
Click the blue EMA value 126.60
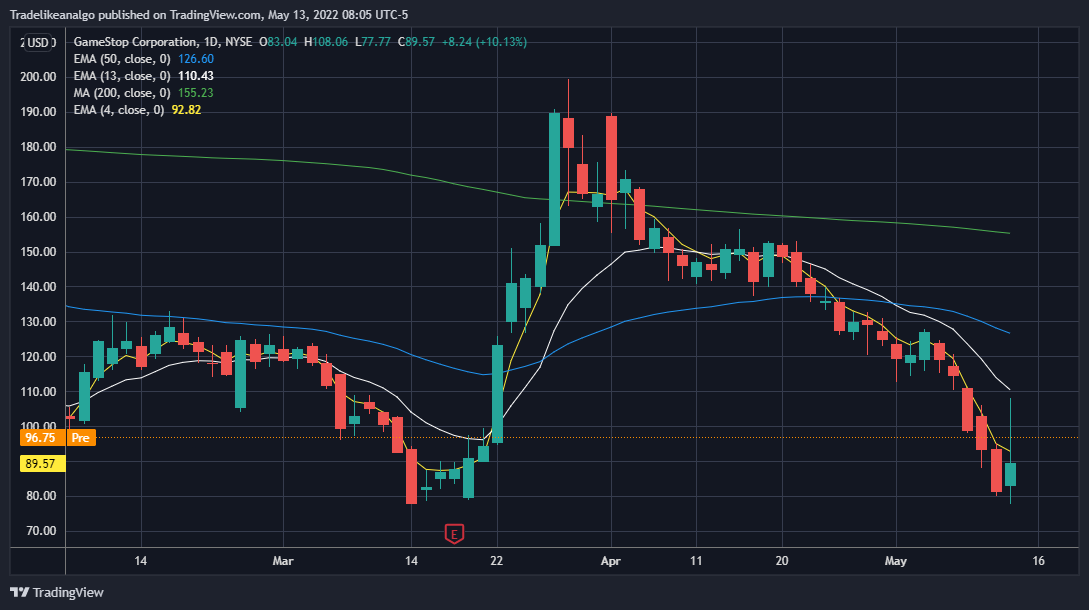coord(196,59)
